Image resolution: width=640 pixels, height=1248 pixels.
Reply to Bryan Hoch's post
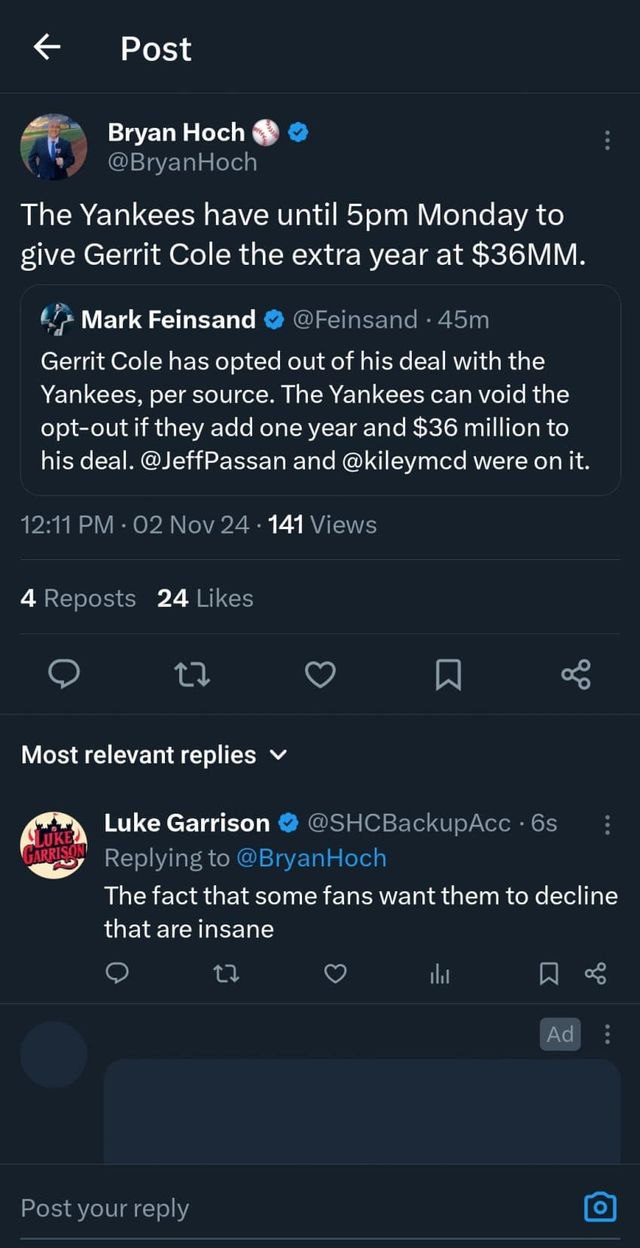tap(64, 676)
